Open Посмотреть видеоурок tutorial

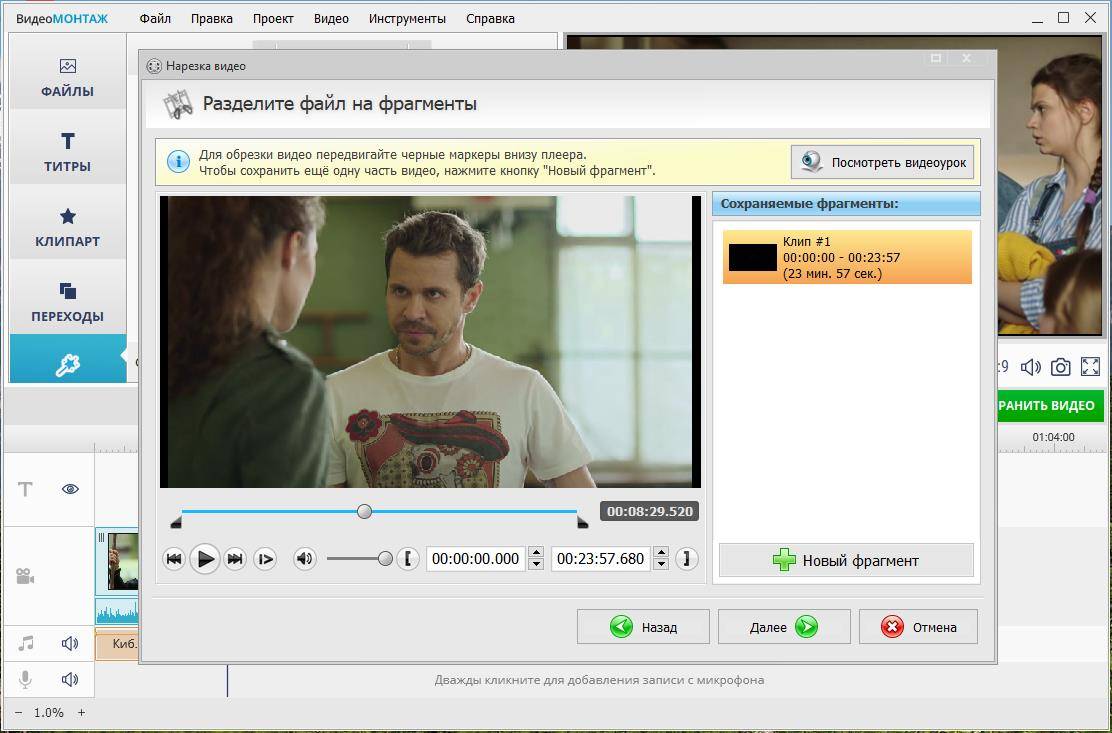pos(882,162)
